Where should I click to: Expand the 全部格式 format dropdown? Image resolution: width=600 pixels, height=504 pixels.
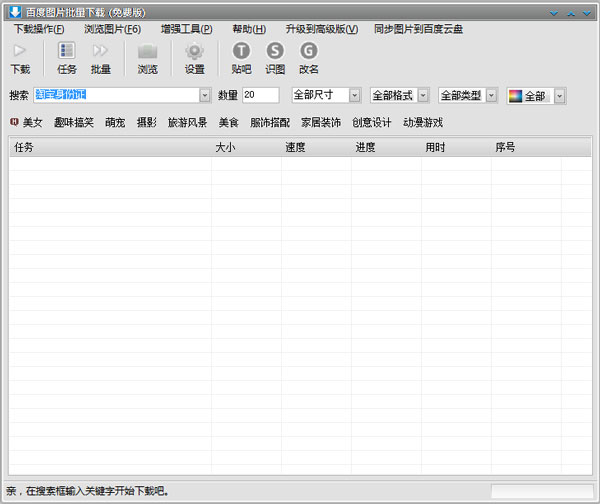click(423, 95)
